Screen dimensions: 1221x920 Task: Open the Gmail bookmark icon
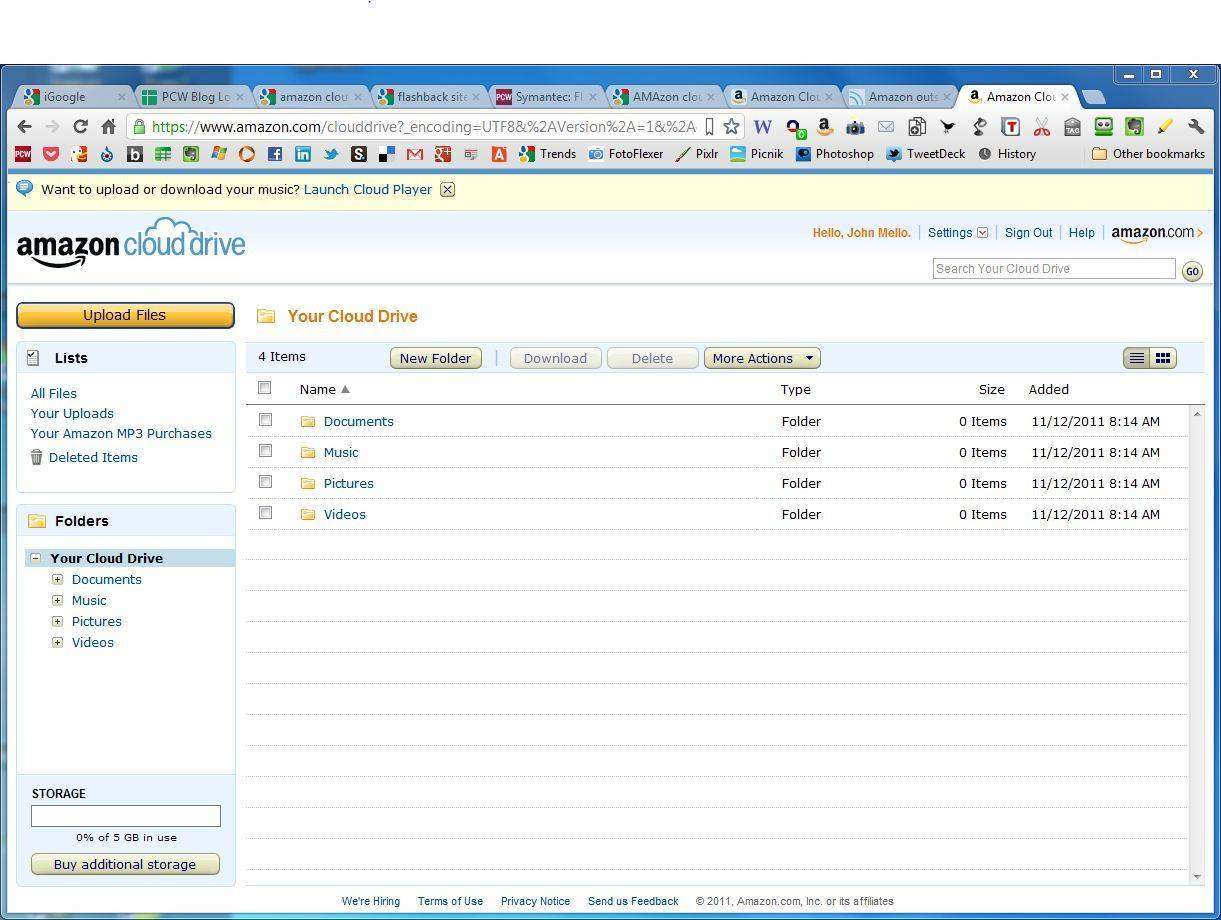click(414, 154)
